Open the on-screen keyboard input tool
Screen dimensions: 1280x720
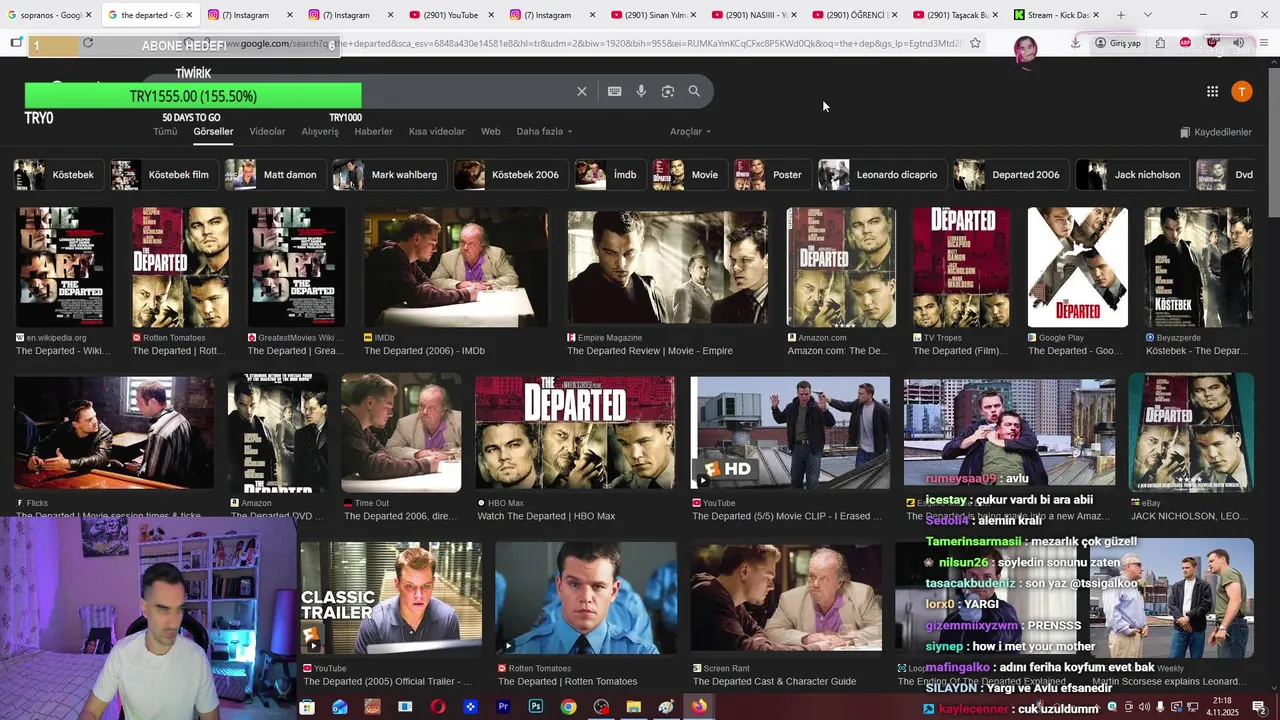(x=615, y=91)
